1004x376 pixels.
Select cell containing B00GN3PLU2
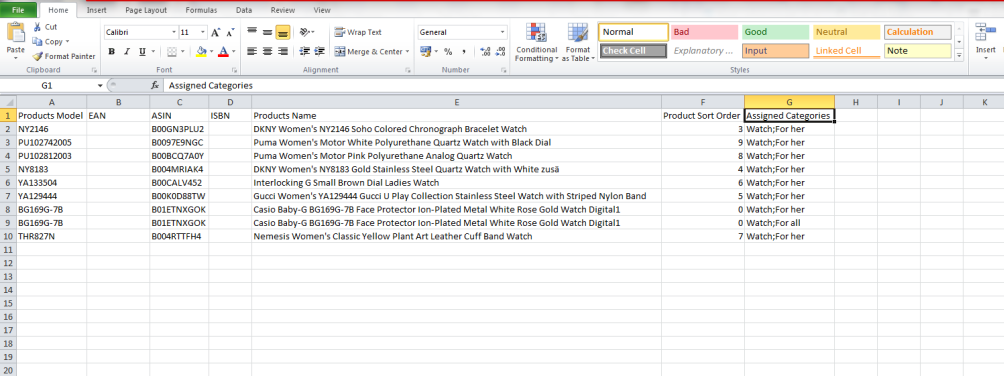click(x=179, y=129)
